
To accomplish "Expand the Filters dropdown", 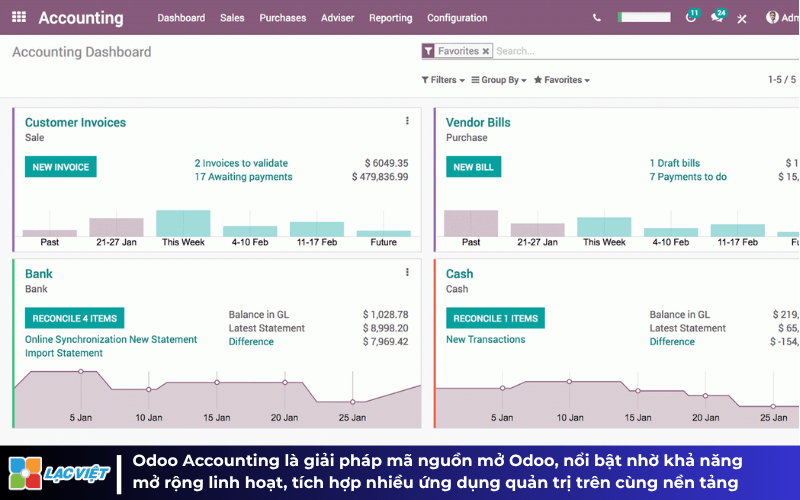I will coord(443,80).
